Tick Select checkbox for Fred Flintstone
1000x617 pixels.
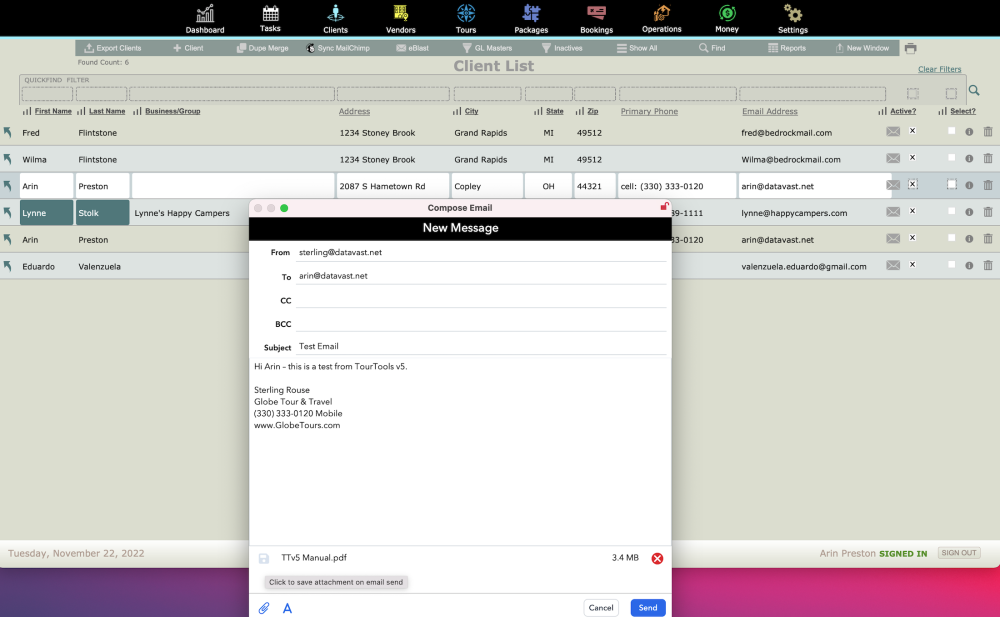point(952,131)
